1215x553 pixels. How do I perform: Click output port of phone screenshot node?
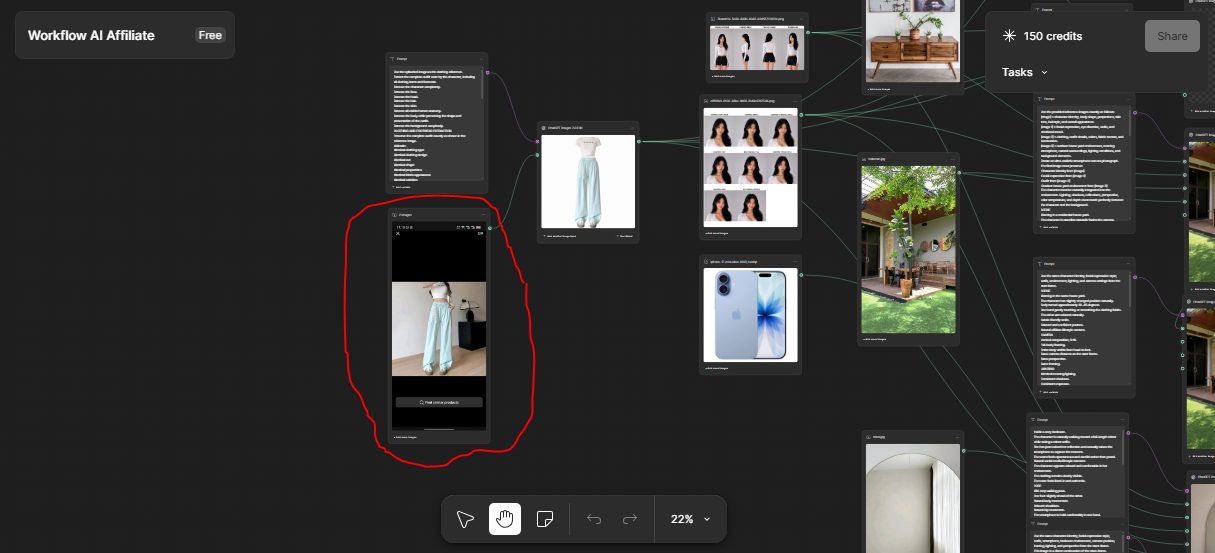click(490, 229)
